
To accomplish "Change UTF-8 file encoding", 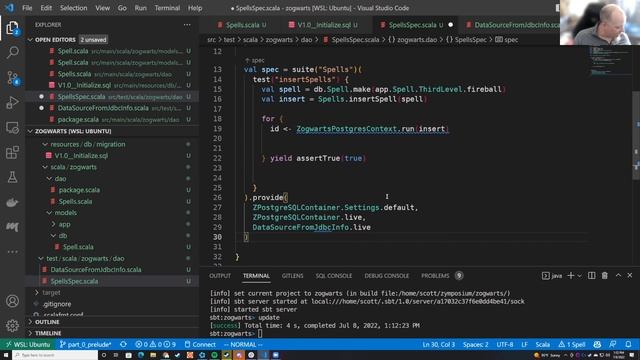I will 505,344.
